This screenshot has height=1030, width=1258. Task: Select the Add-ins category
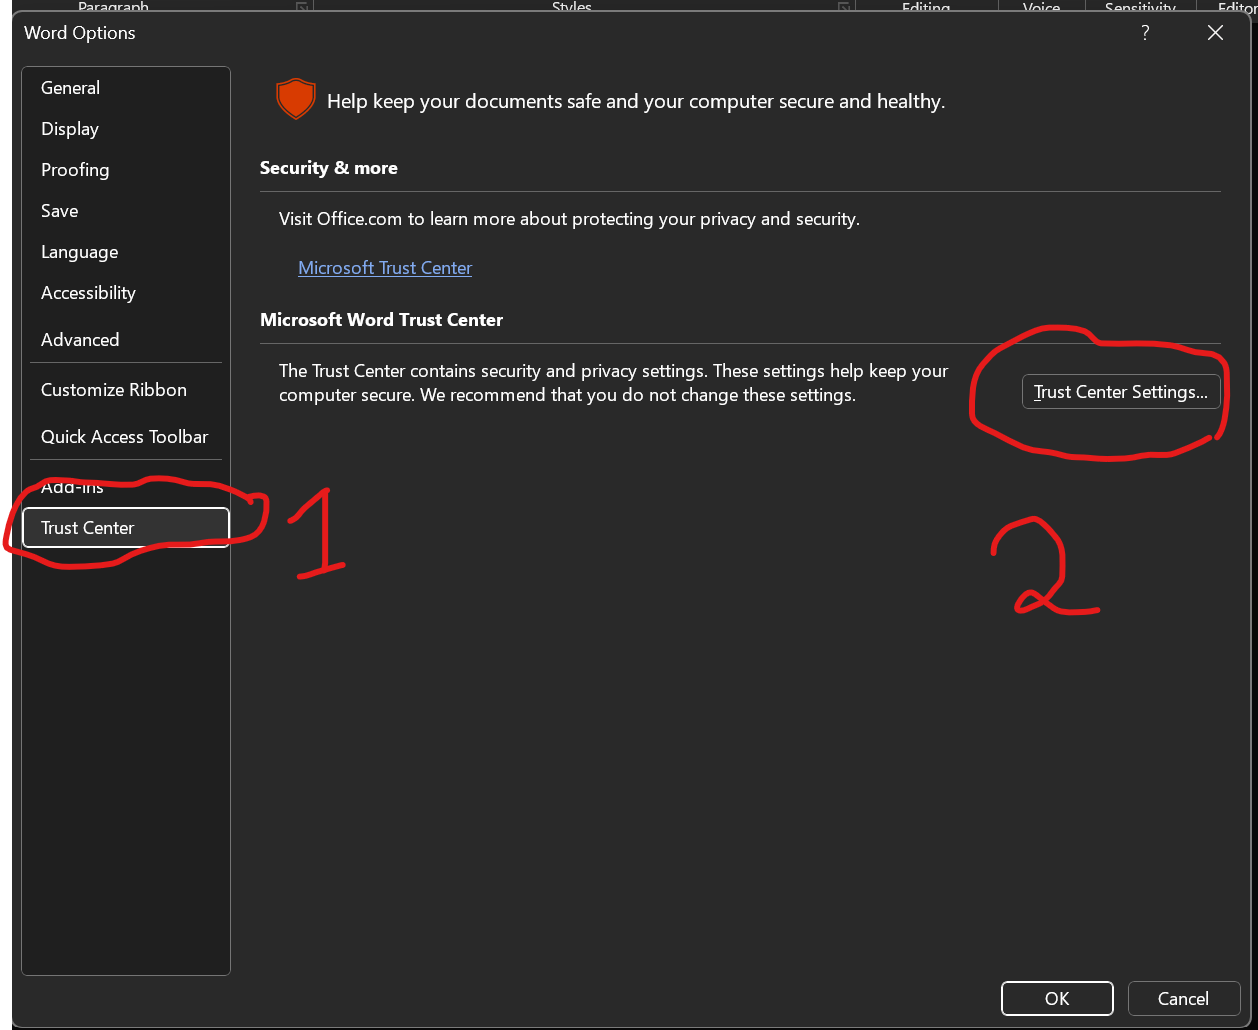tap(71, 486)
